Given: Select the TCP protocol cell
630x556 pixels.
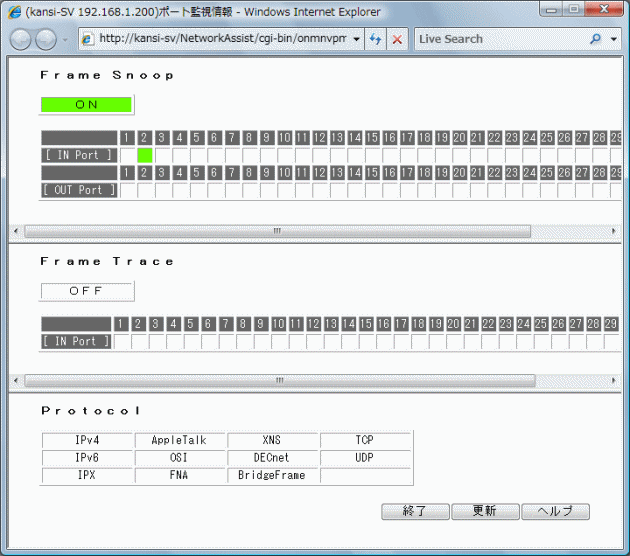Looking at the screenshot, I should 365,440.
